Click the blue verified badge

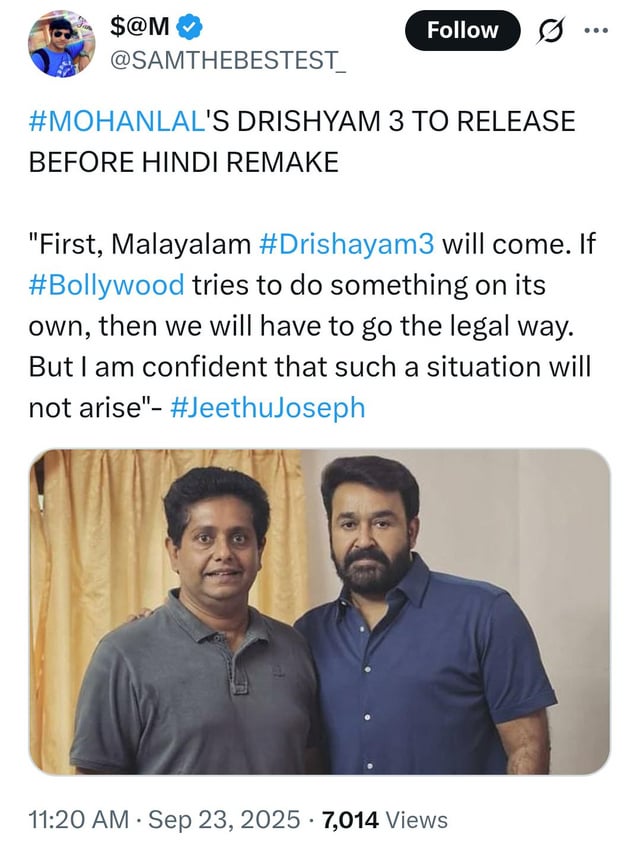(x=191, y=26)
